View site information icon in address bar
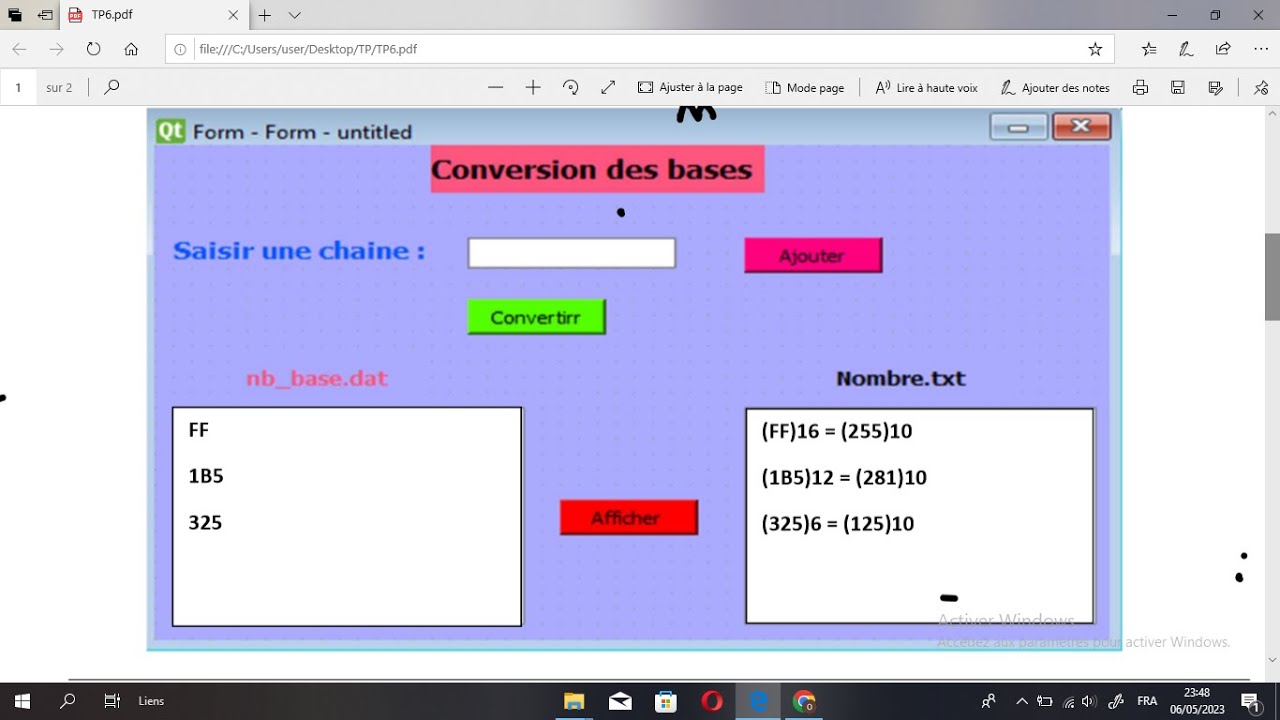This screenshot has width=1280, height=720. (180, 49)
